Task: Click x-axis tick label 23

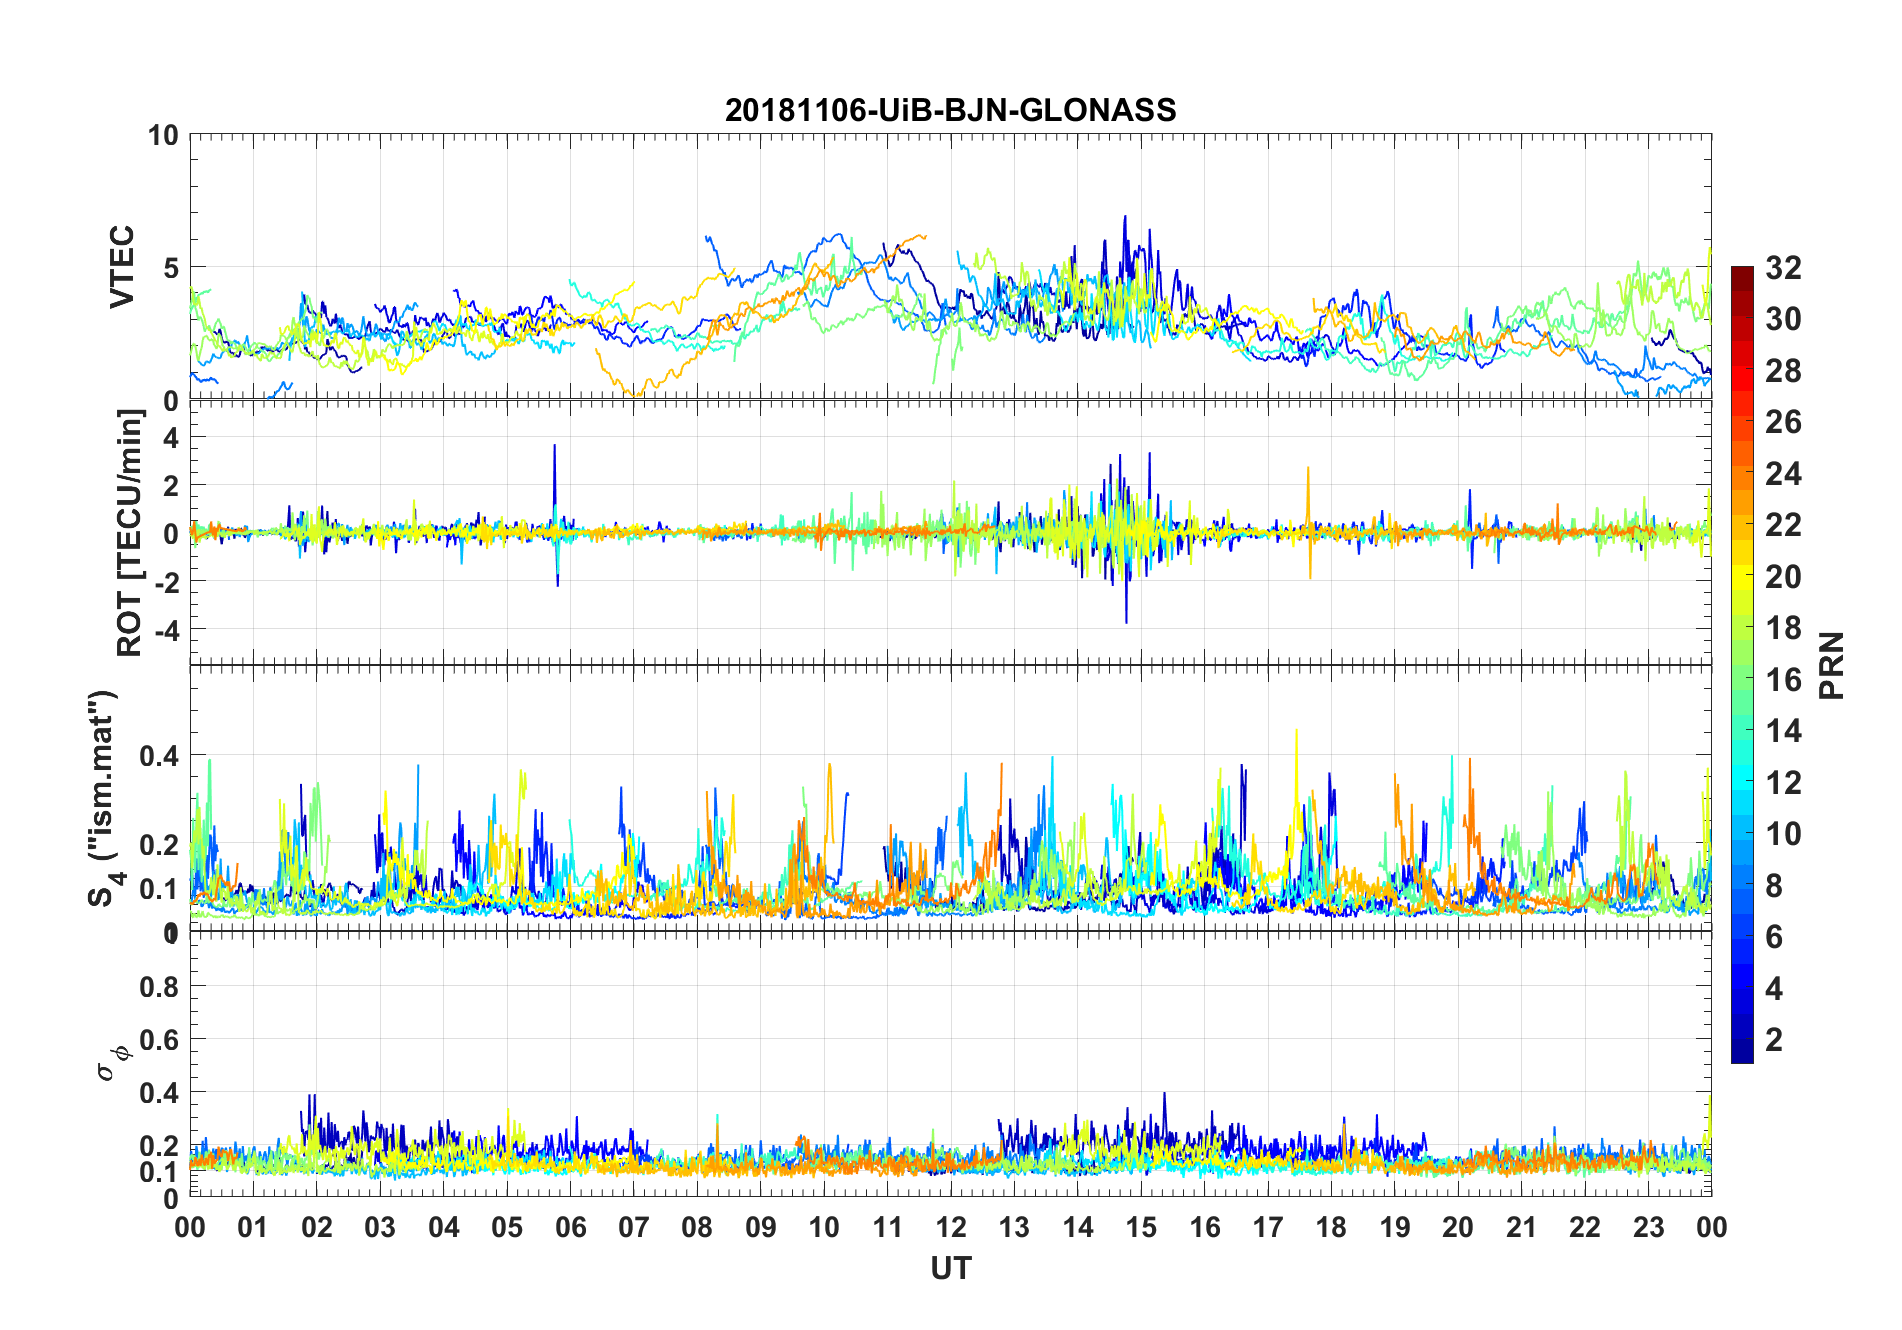Action: pos(1648,1227)
